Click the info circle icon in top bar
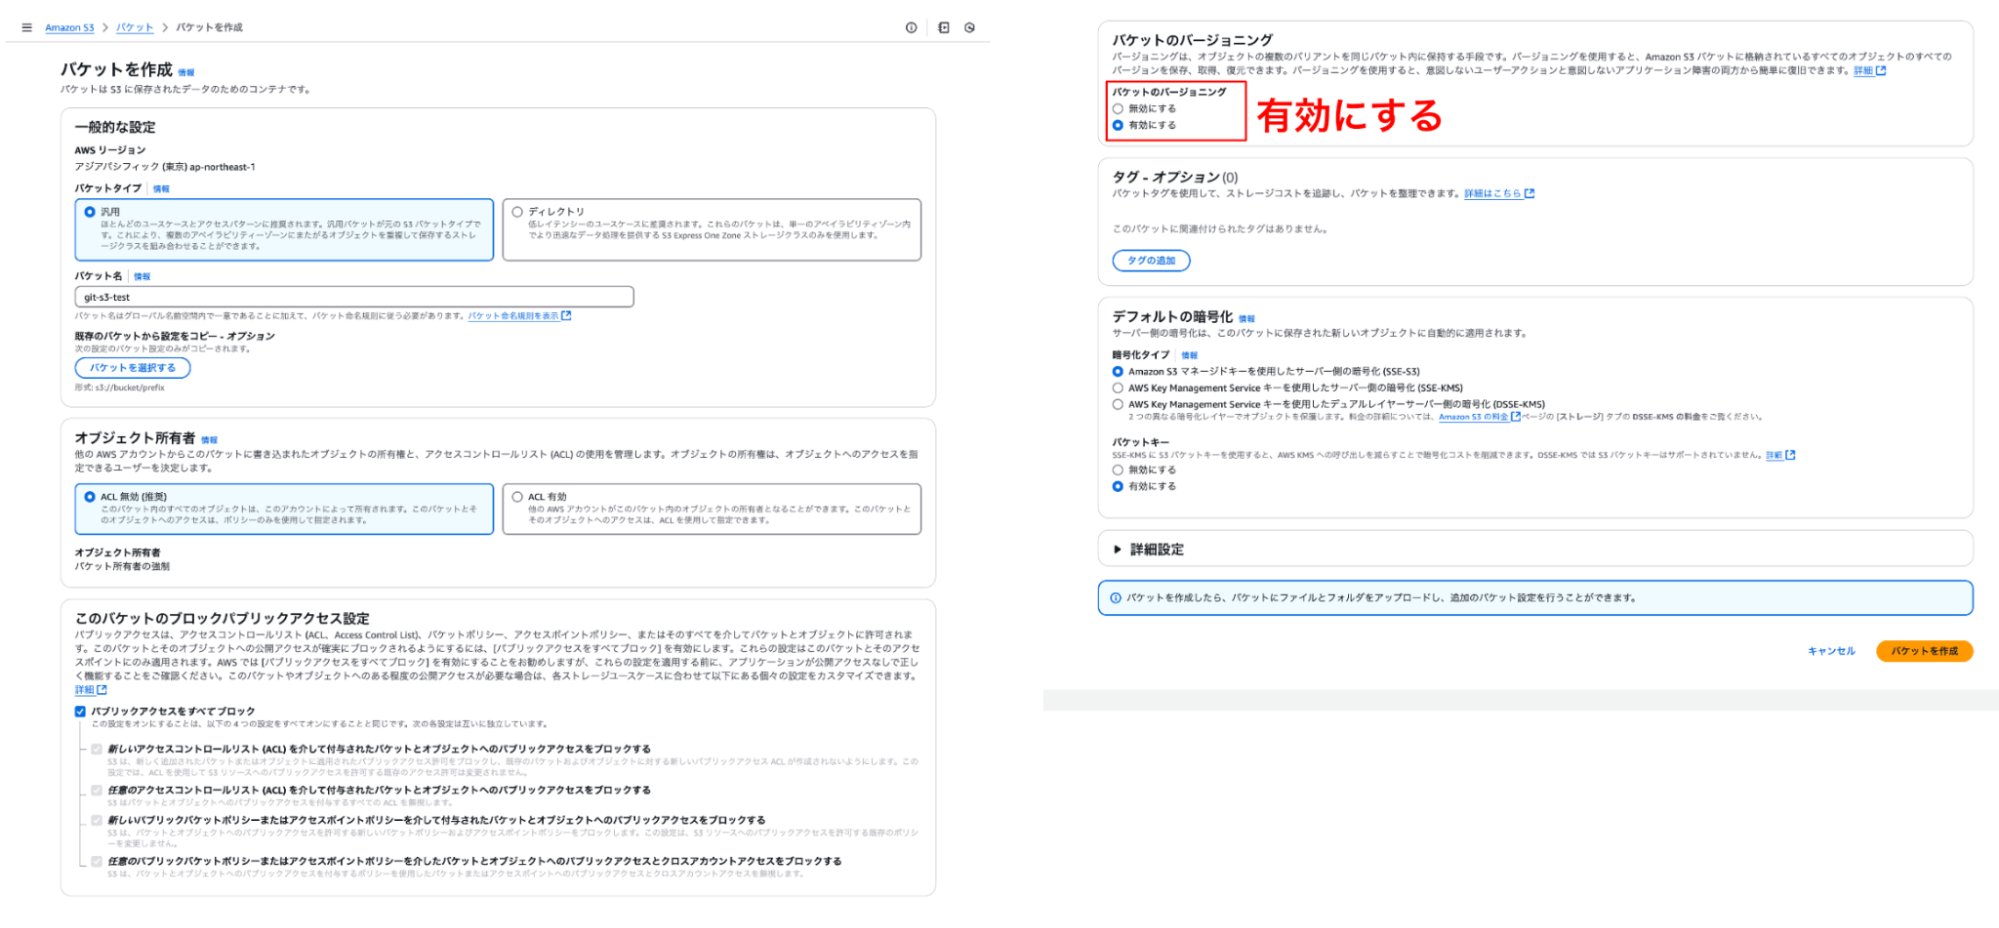Image resolution: width=1999 pixels, height=928 pixels. (911, 28)
